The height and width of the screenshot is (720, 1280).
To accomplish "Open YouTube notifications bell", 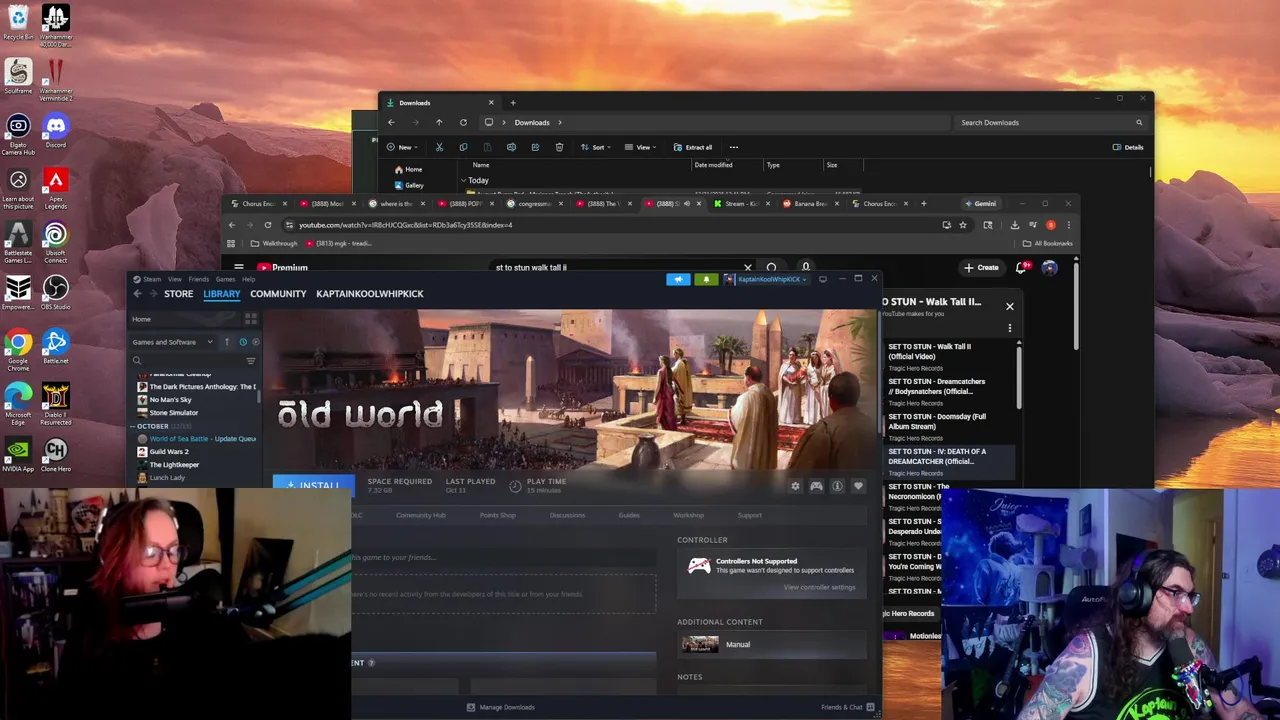I will 1022,268.
